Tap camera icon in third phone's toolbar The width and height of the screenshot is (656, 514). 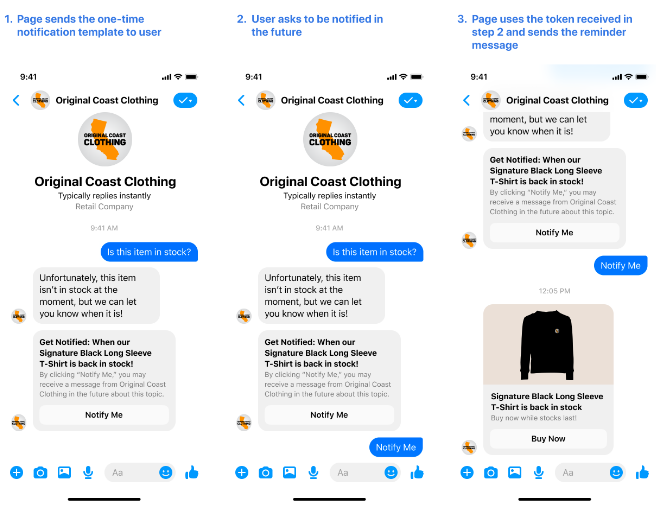(491, 473)
